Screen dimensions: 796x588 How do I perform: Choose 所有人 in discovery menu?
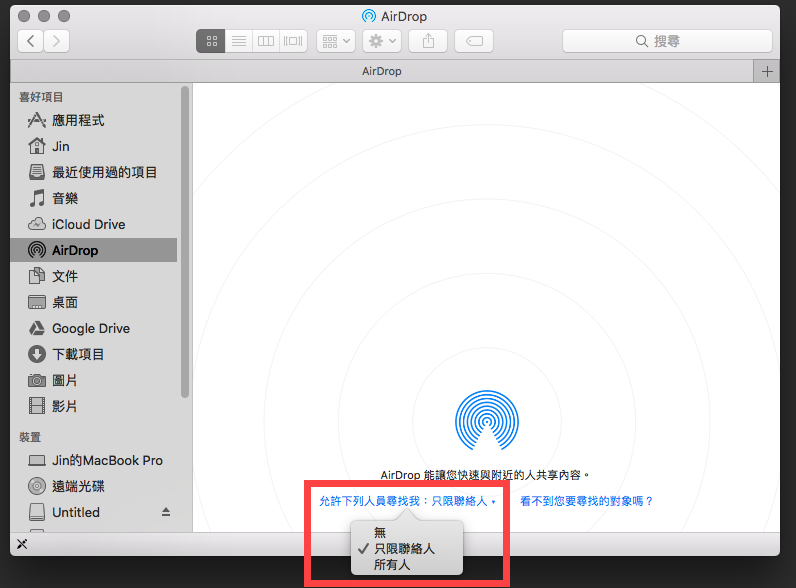coord(407,565)
